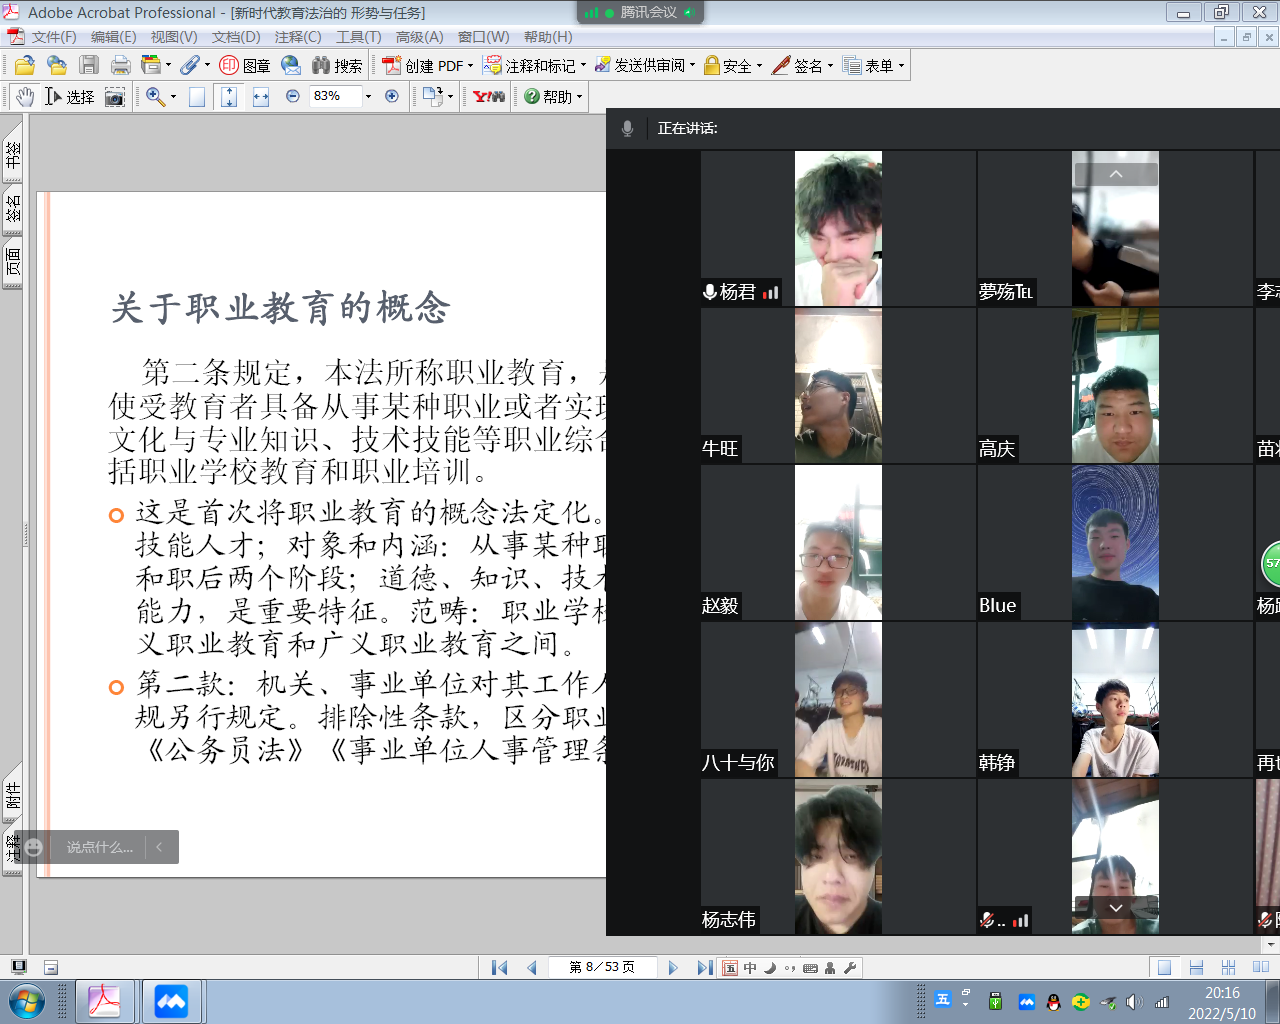Click the 搜索 search button
1280x1024 pixels.
pos(337,66)
